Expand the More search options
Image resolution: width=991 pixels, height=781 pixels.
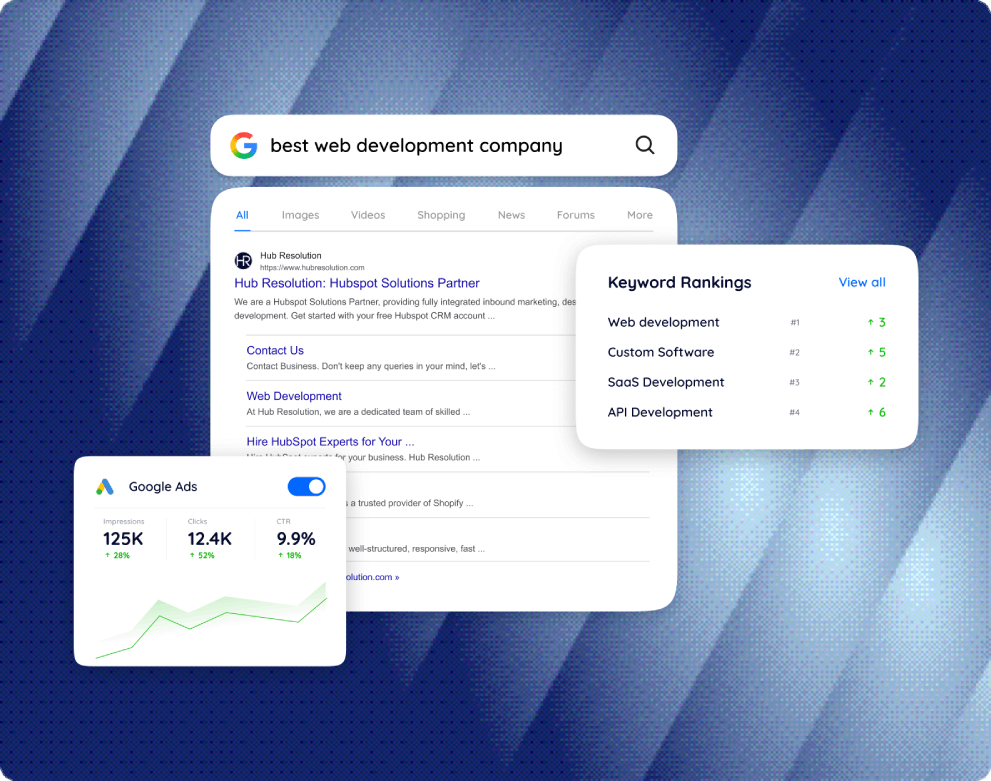pyautogui.click(x=640, y=215)
